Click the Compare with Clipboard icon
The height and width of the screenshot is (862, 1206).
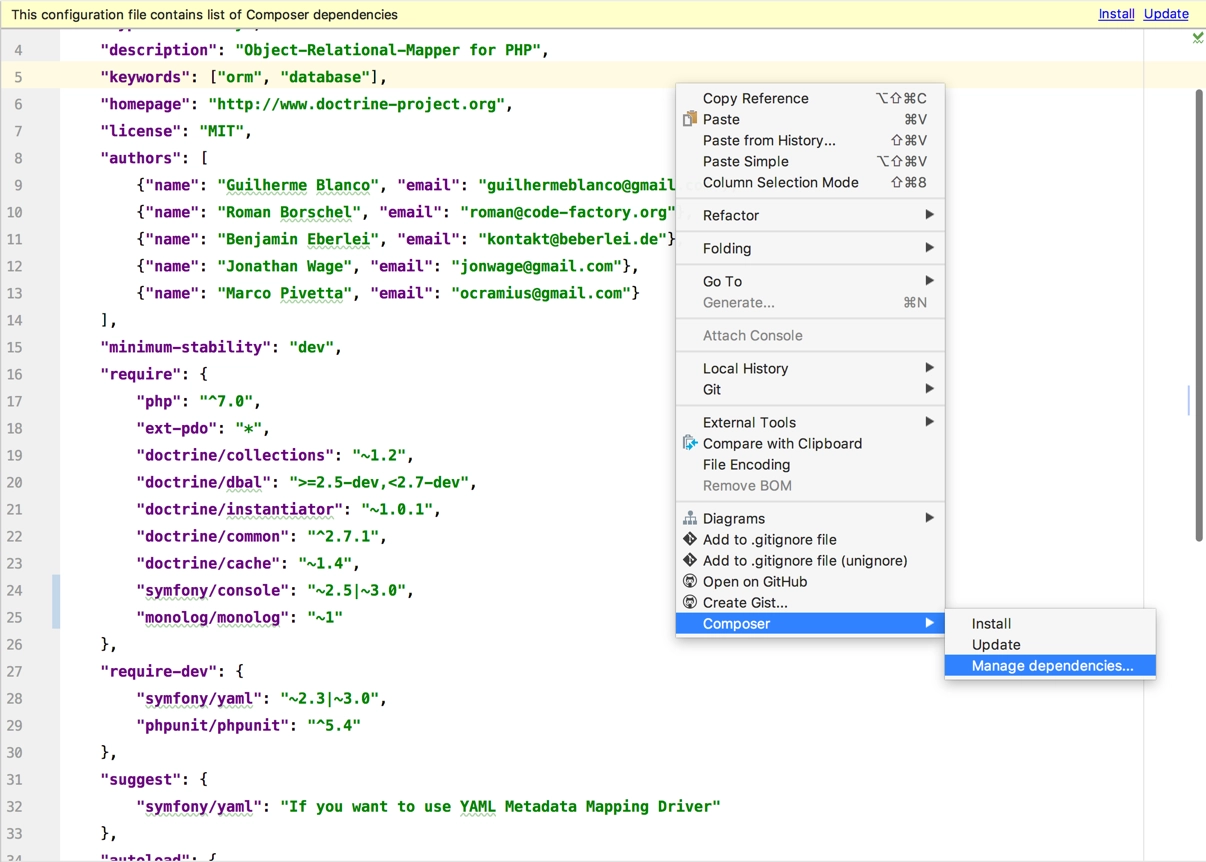pos(689,443)
